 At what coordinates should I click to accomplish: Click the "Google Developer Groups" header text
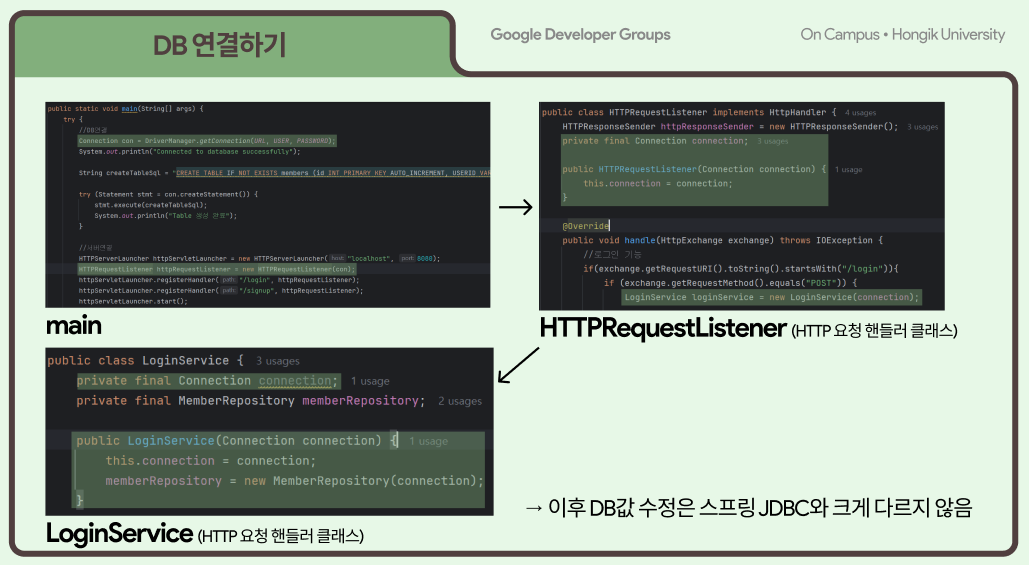(580, 35)
